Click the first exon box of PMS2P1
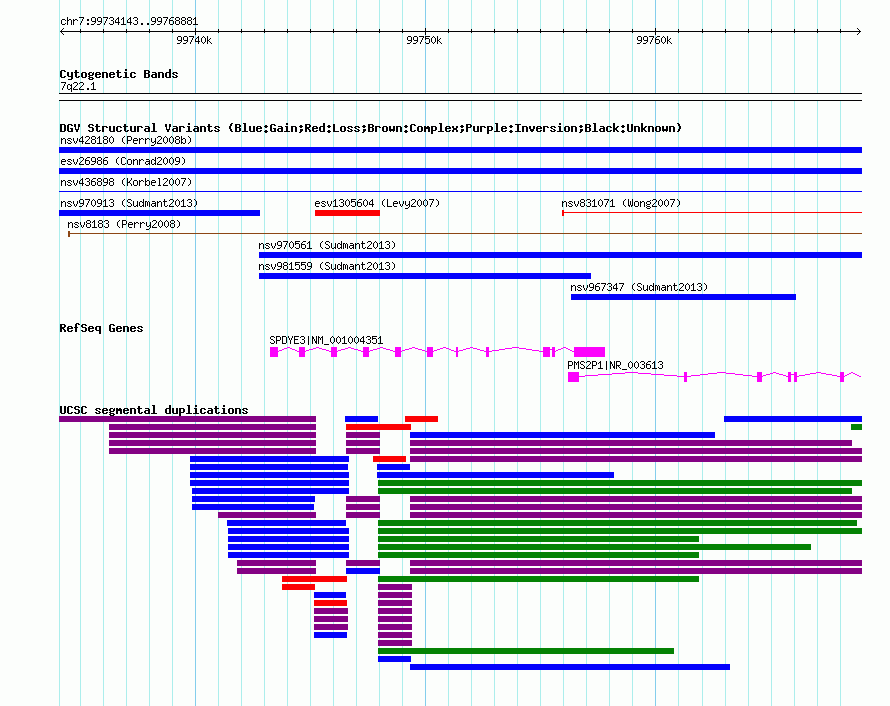890x706 pixels. pyautogui.click(x=573, y=377)
